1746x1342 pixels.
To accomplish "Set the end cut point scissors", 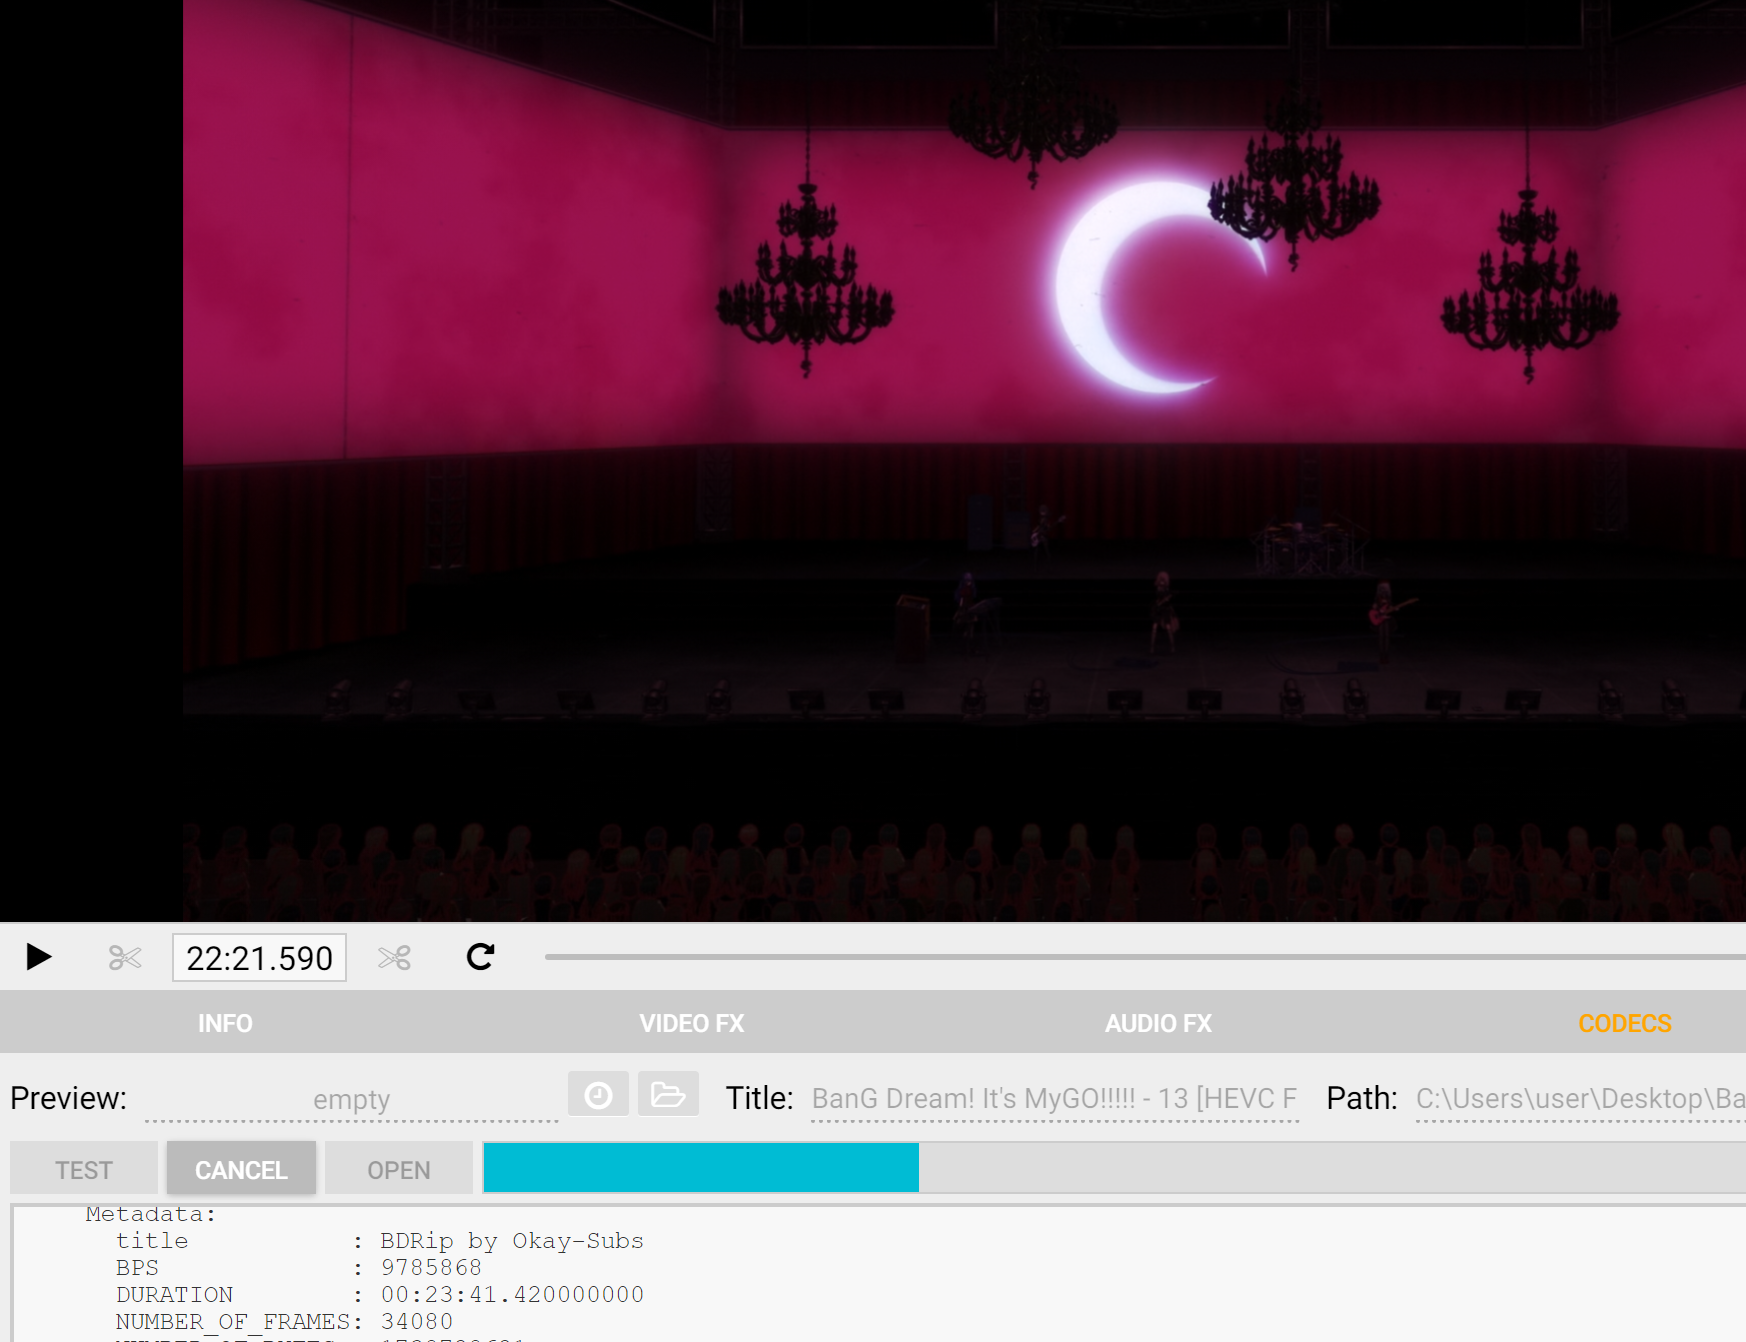I will [394, 958].
